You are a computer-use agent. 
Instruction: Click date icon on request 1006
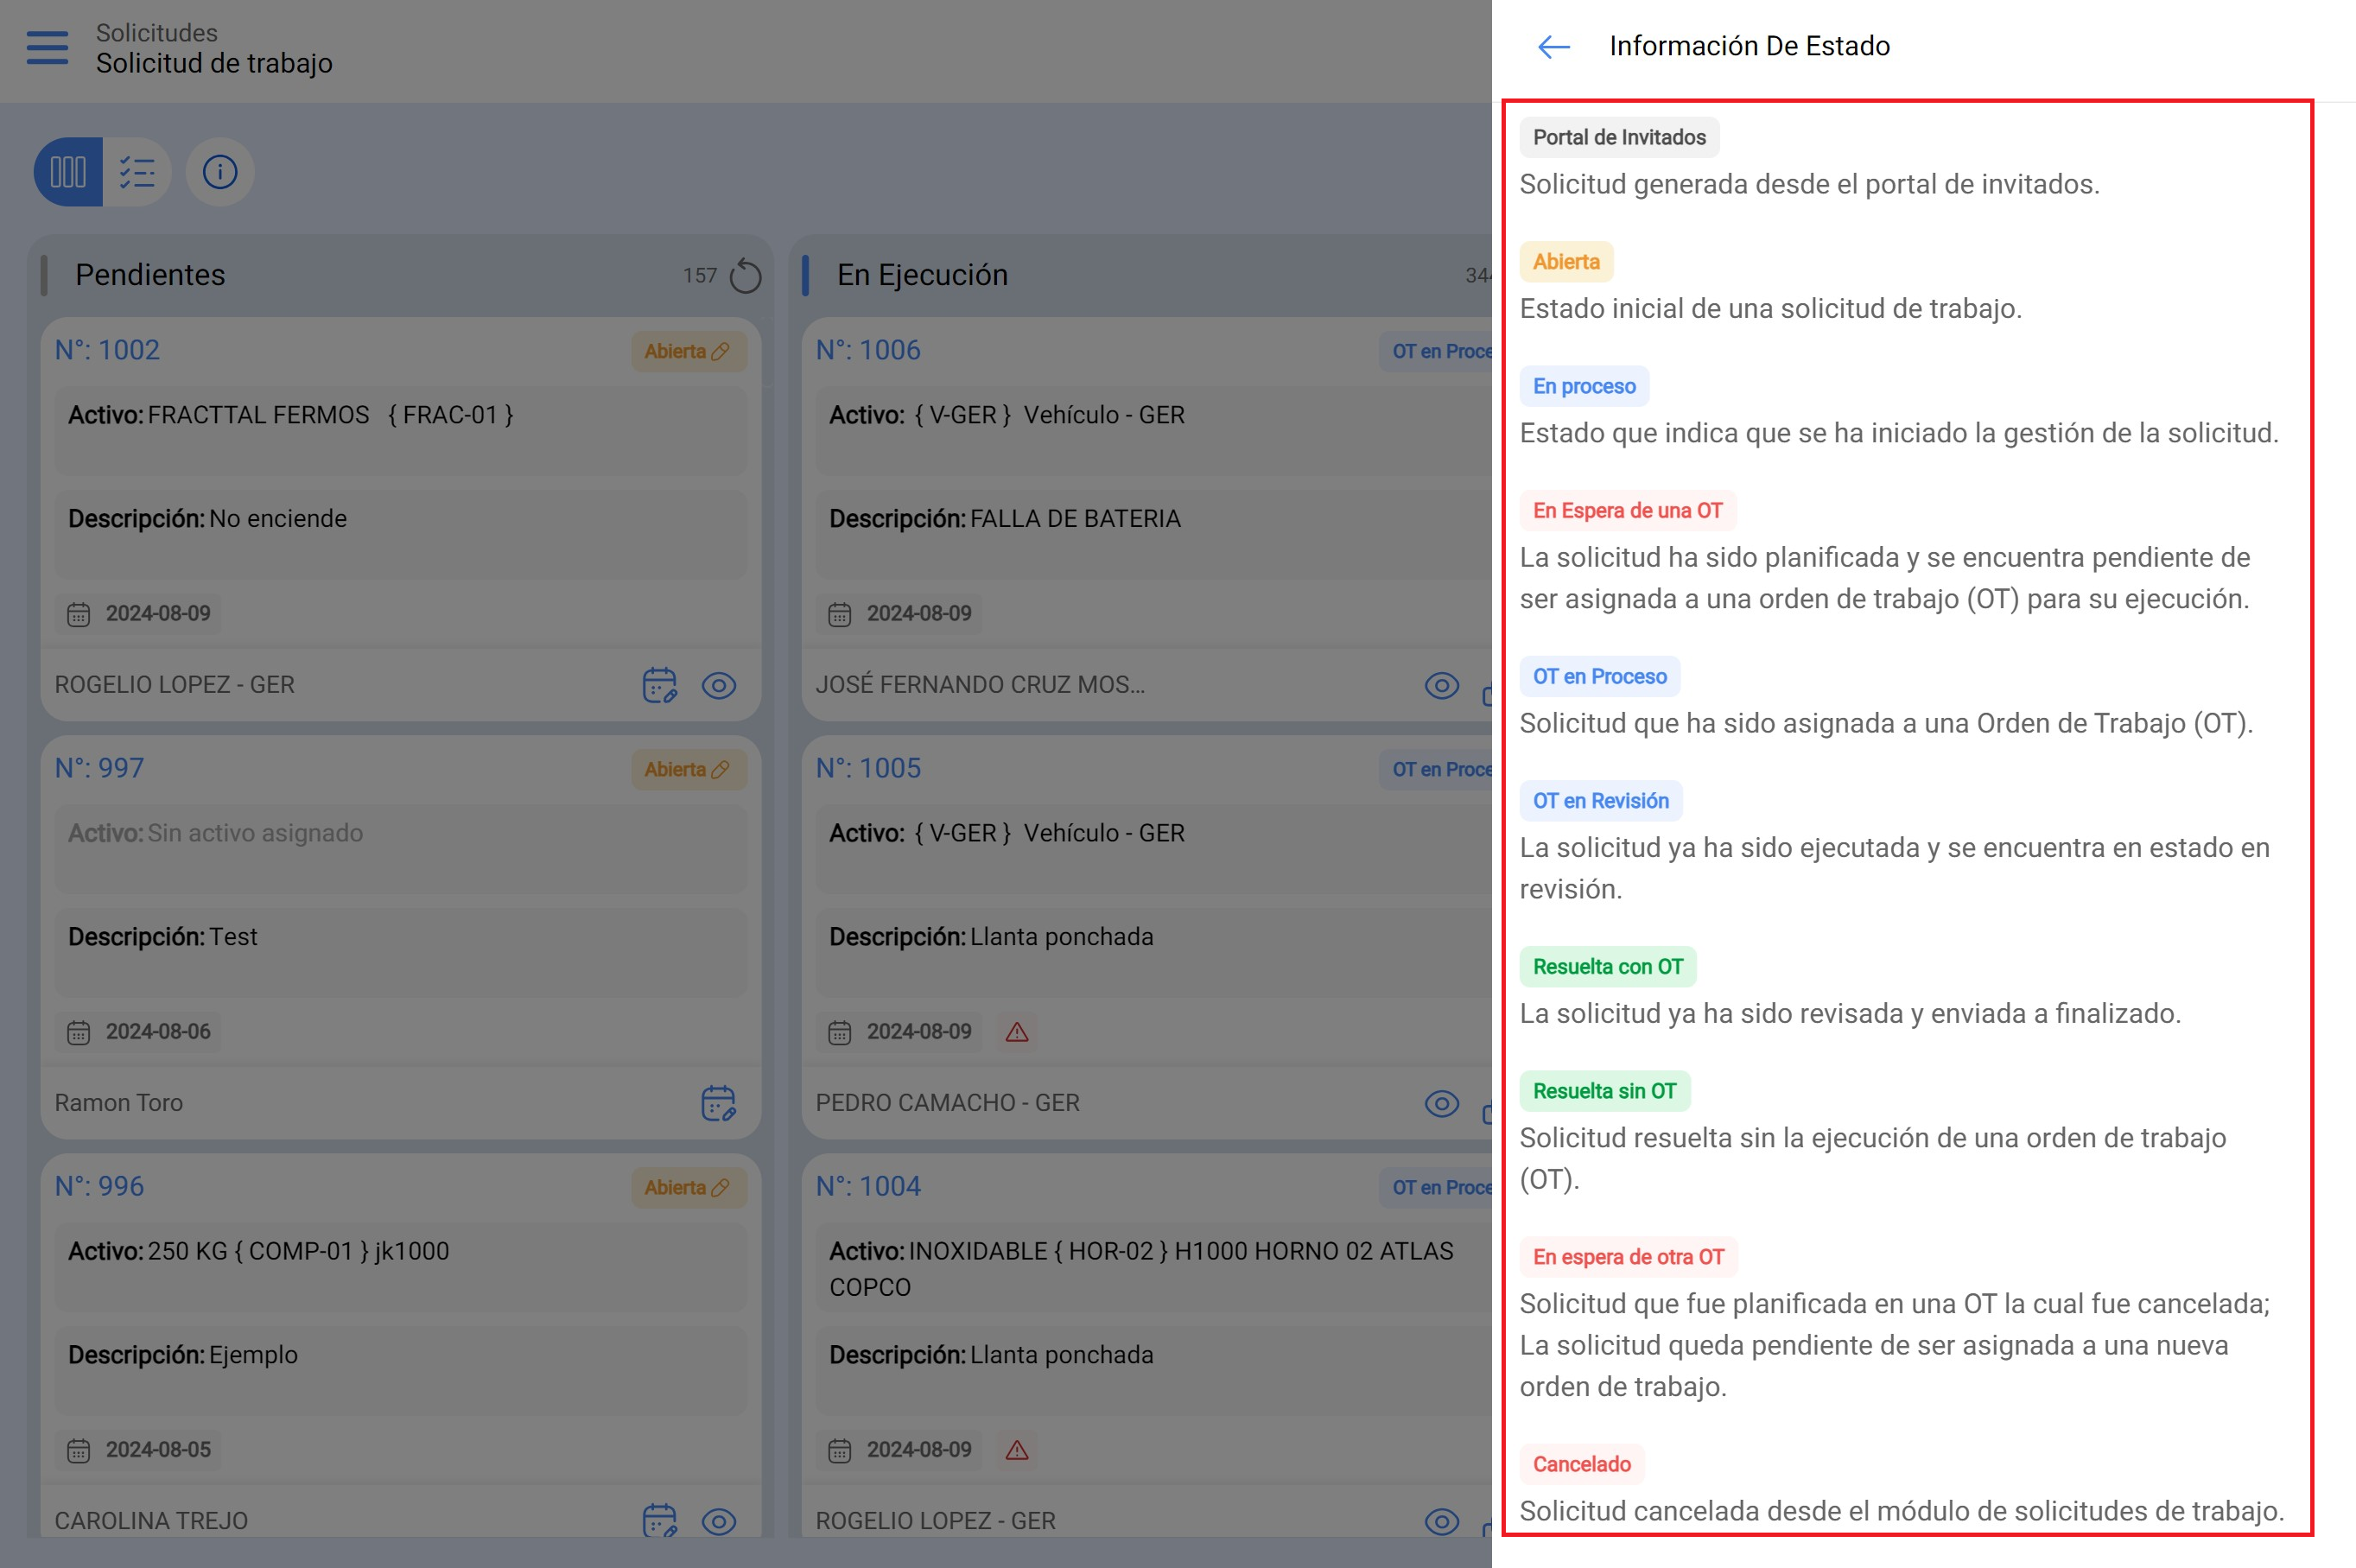click(839, 614)
